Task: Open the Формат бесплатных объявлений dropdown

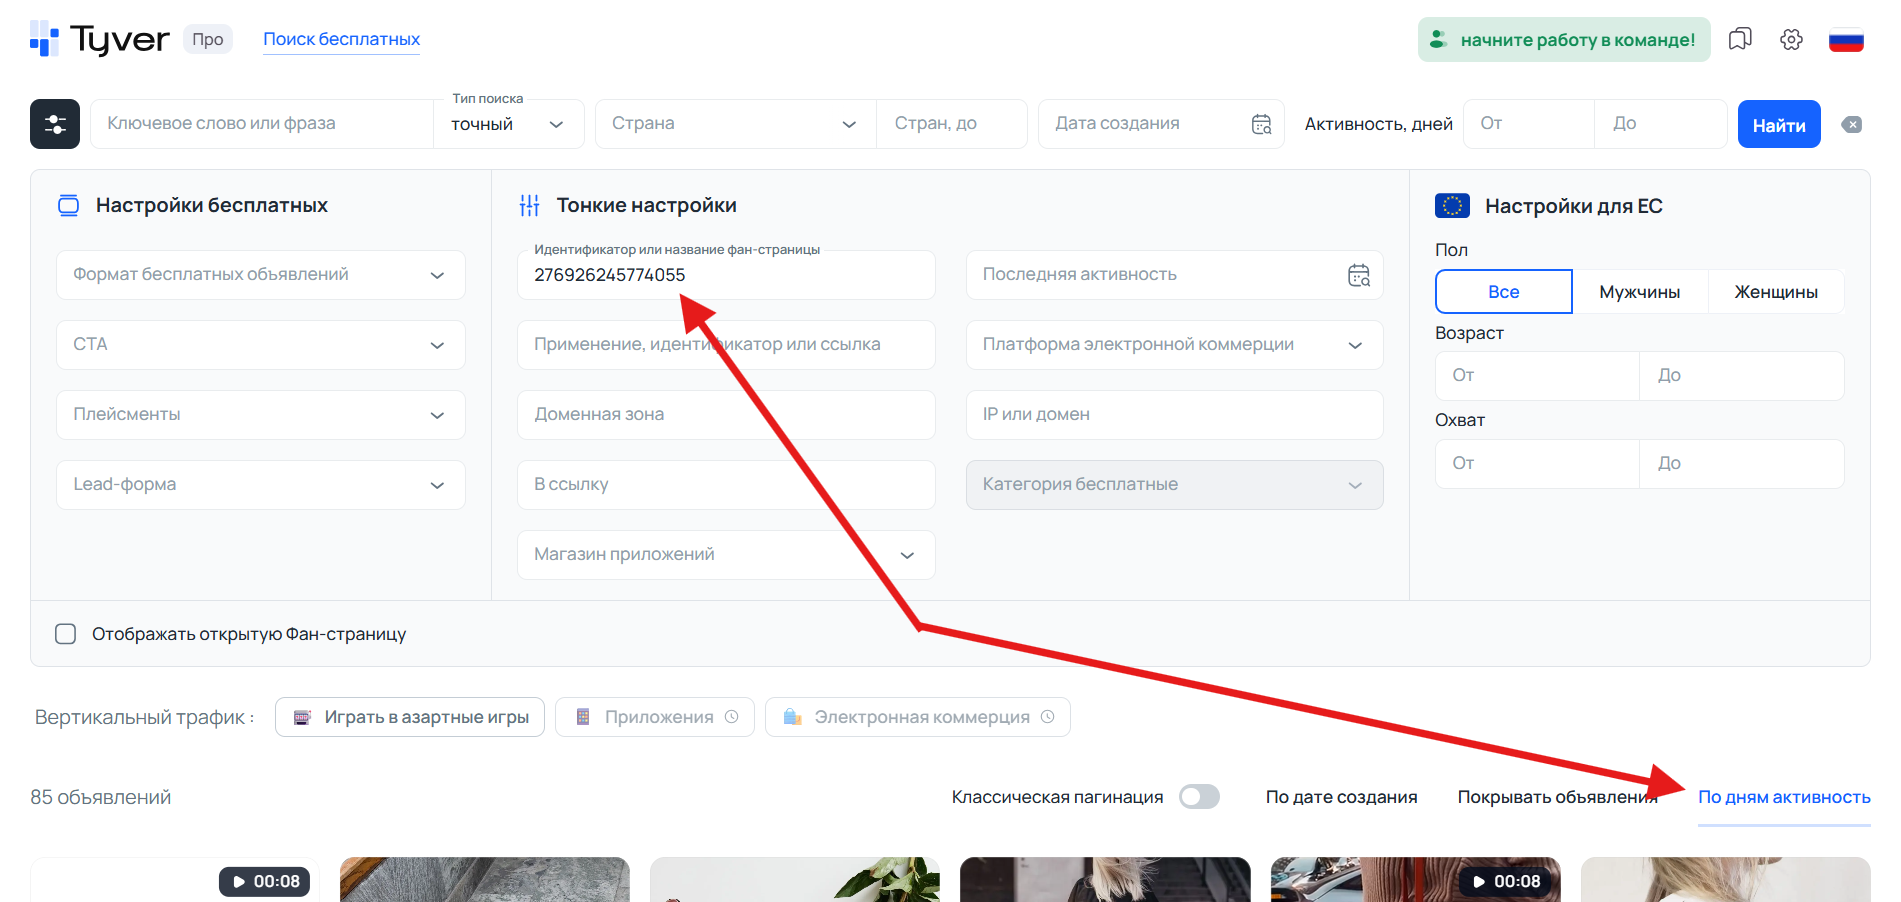Action: (260, 274)
